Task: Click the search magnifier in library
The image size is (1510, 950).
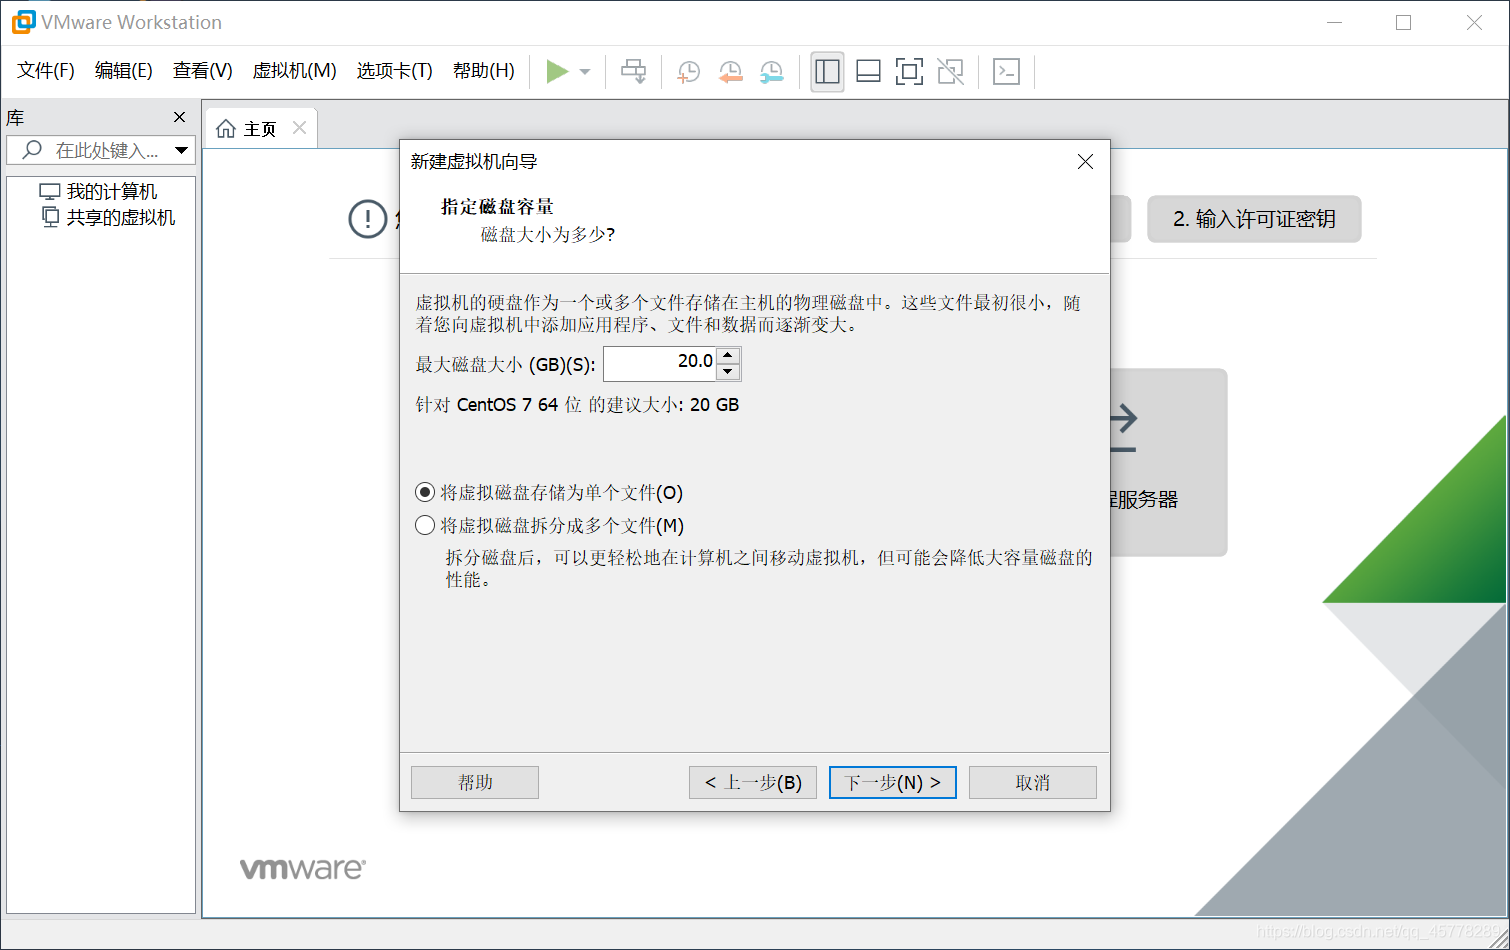Action: click(x=32, y=150)
